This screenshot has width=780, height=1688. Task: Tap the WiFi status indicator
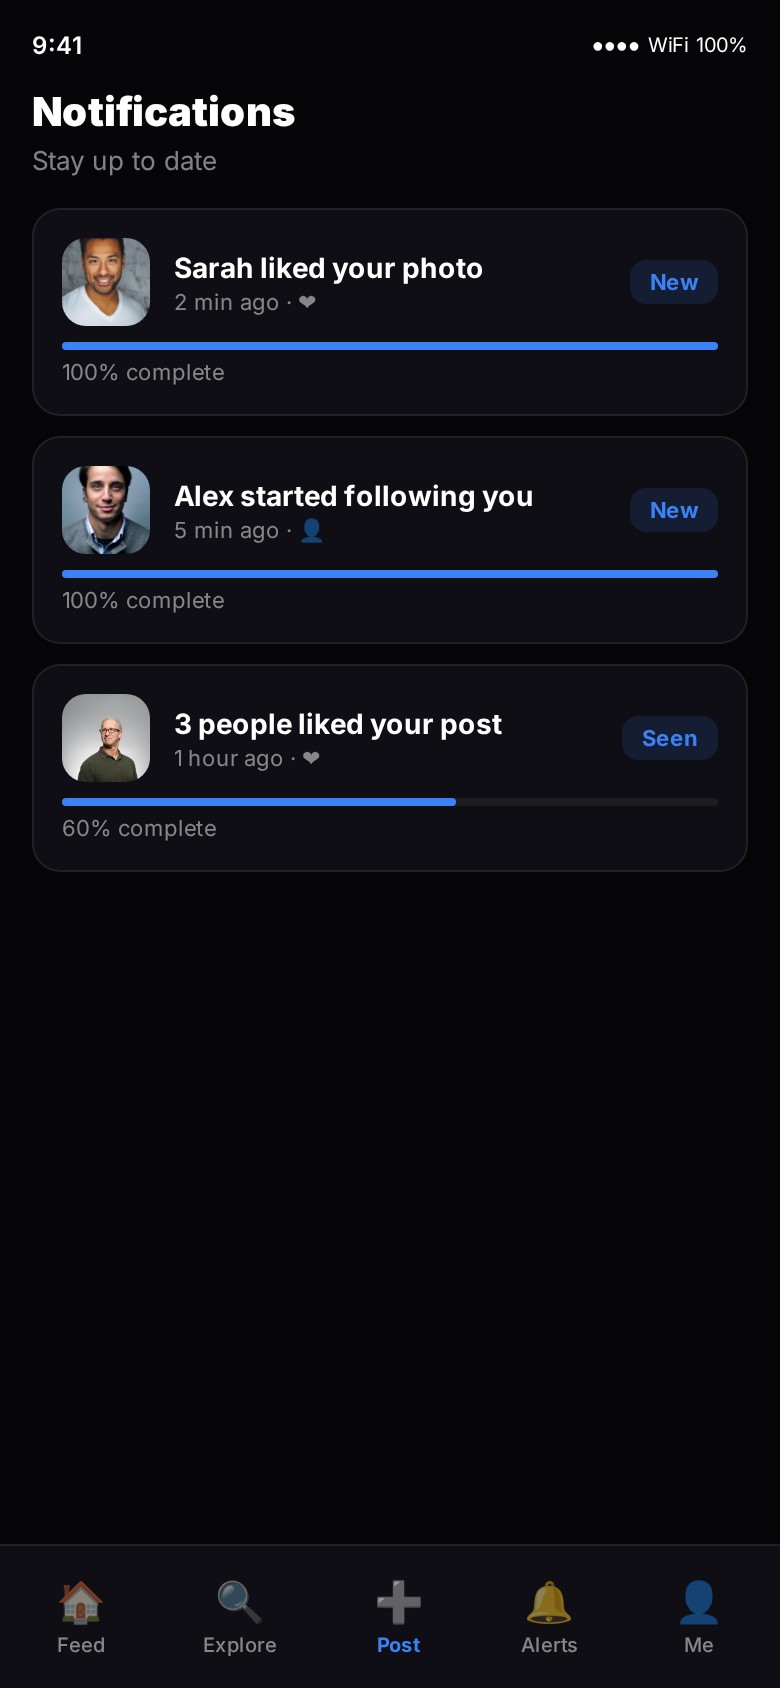point(669,45)
